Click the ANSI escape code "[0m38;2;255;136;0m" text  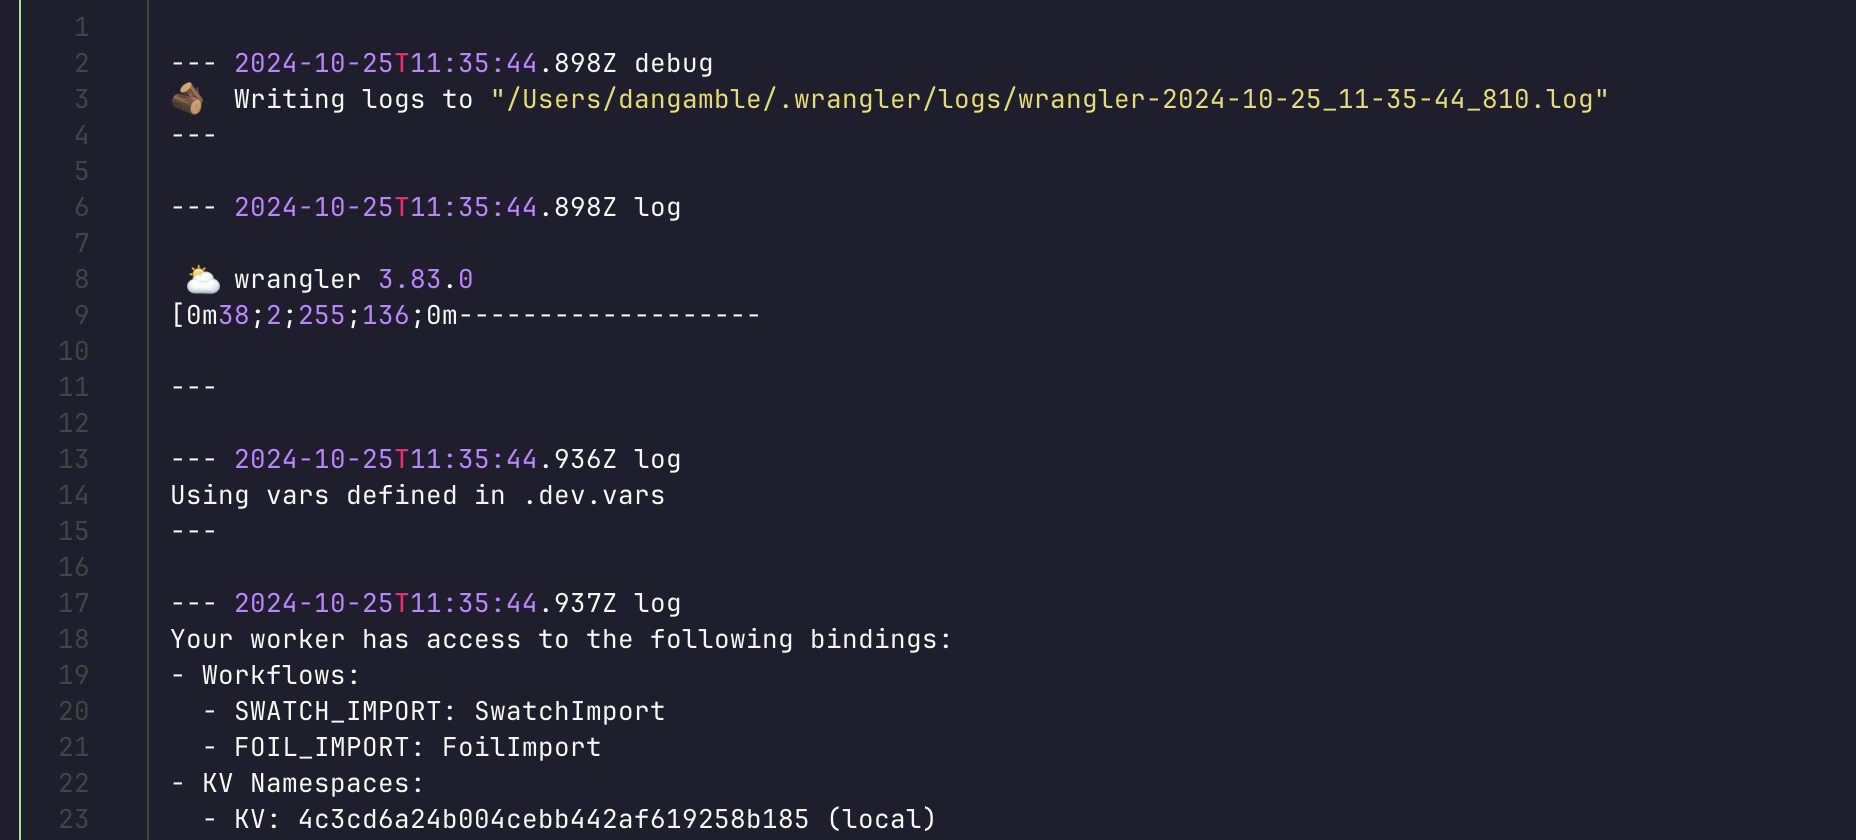tap(314, 315)
